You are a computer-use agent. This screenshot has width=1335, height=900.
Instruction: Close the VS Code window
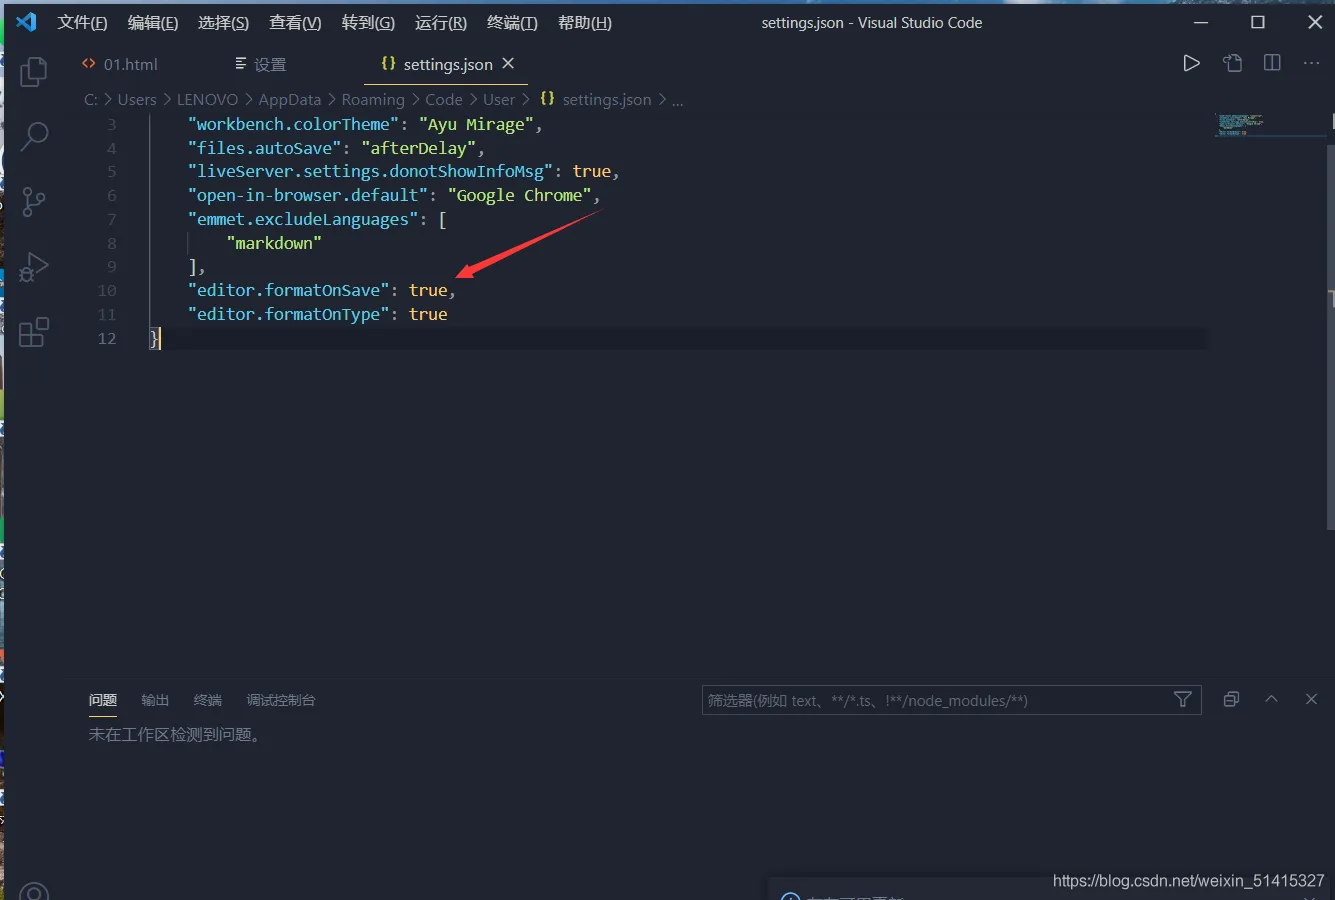1315,22
